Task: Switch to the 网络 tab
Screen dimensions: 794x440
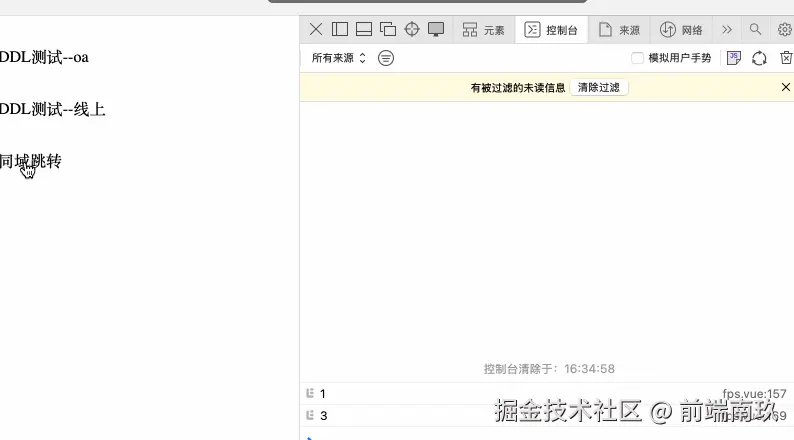Action: click(x=681, y=30)
